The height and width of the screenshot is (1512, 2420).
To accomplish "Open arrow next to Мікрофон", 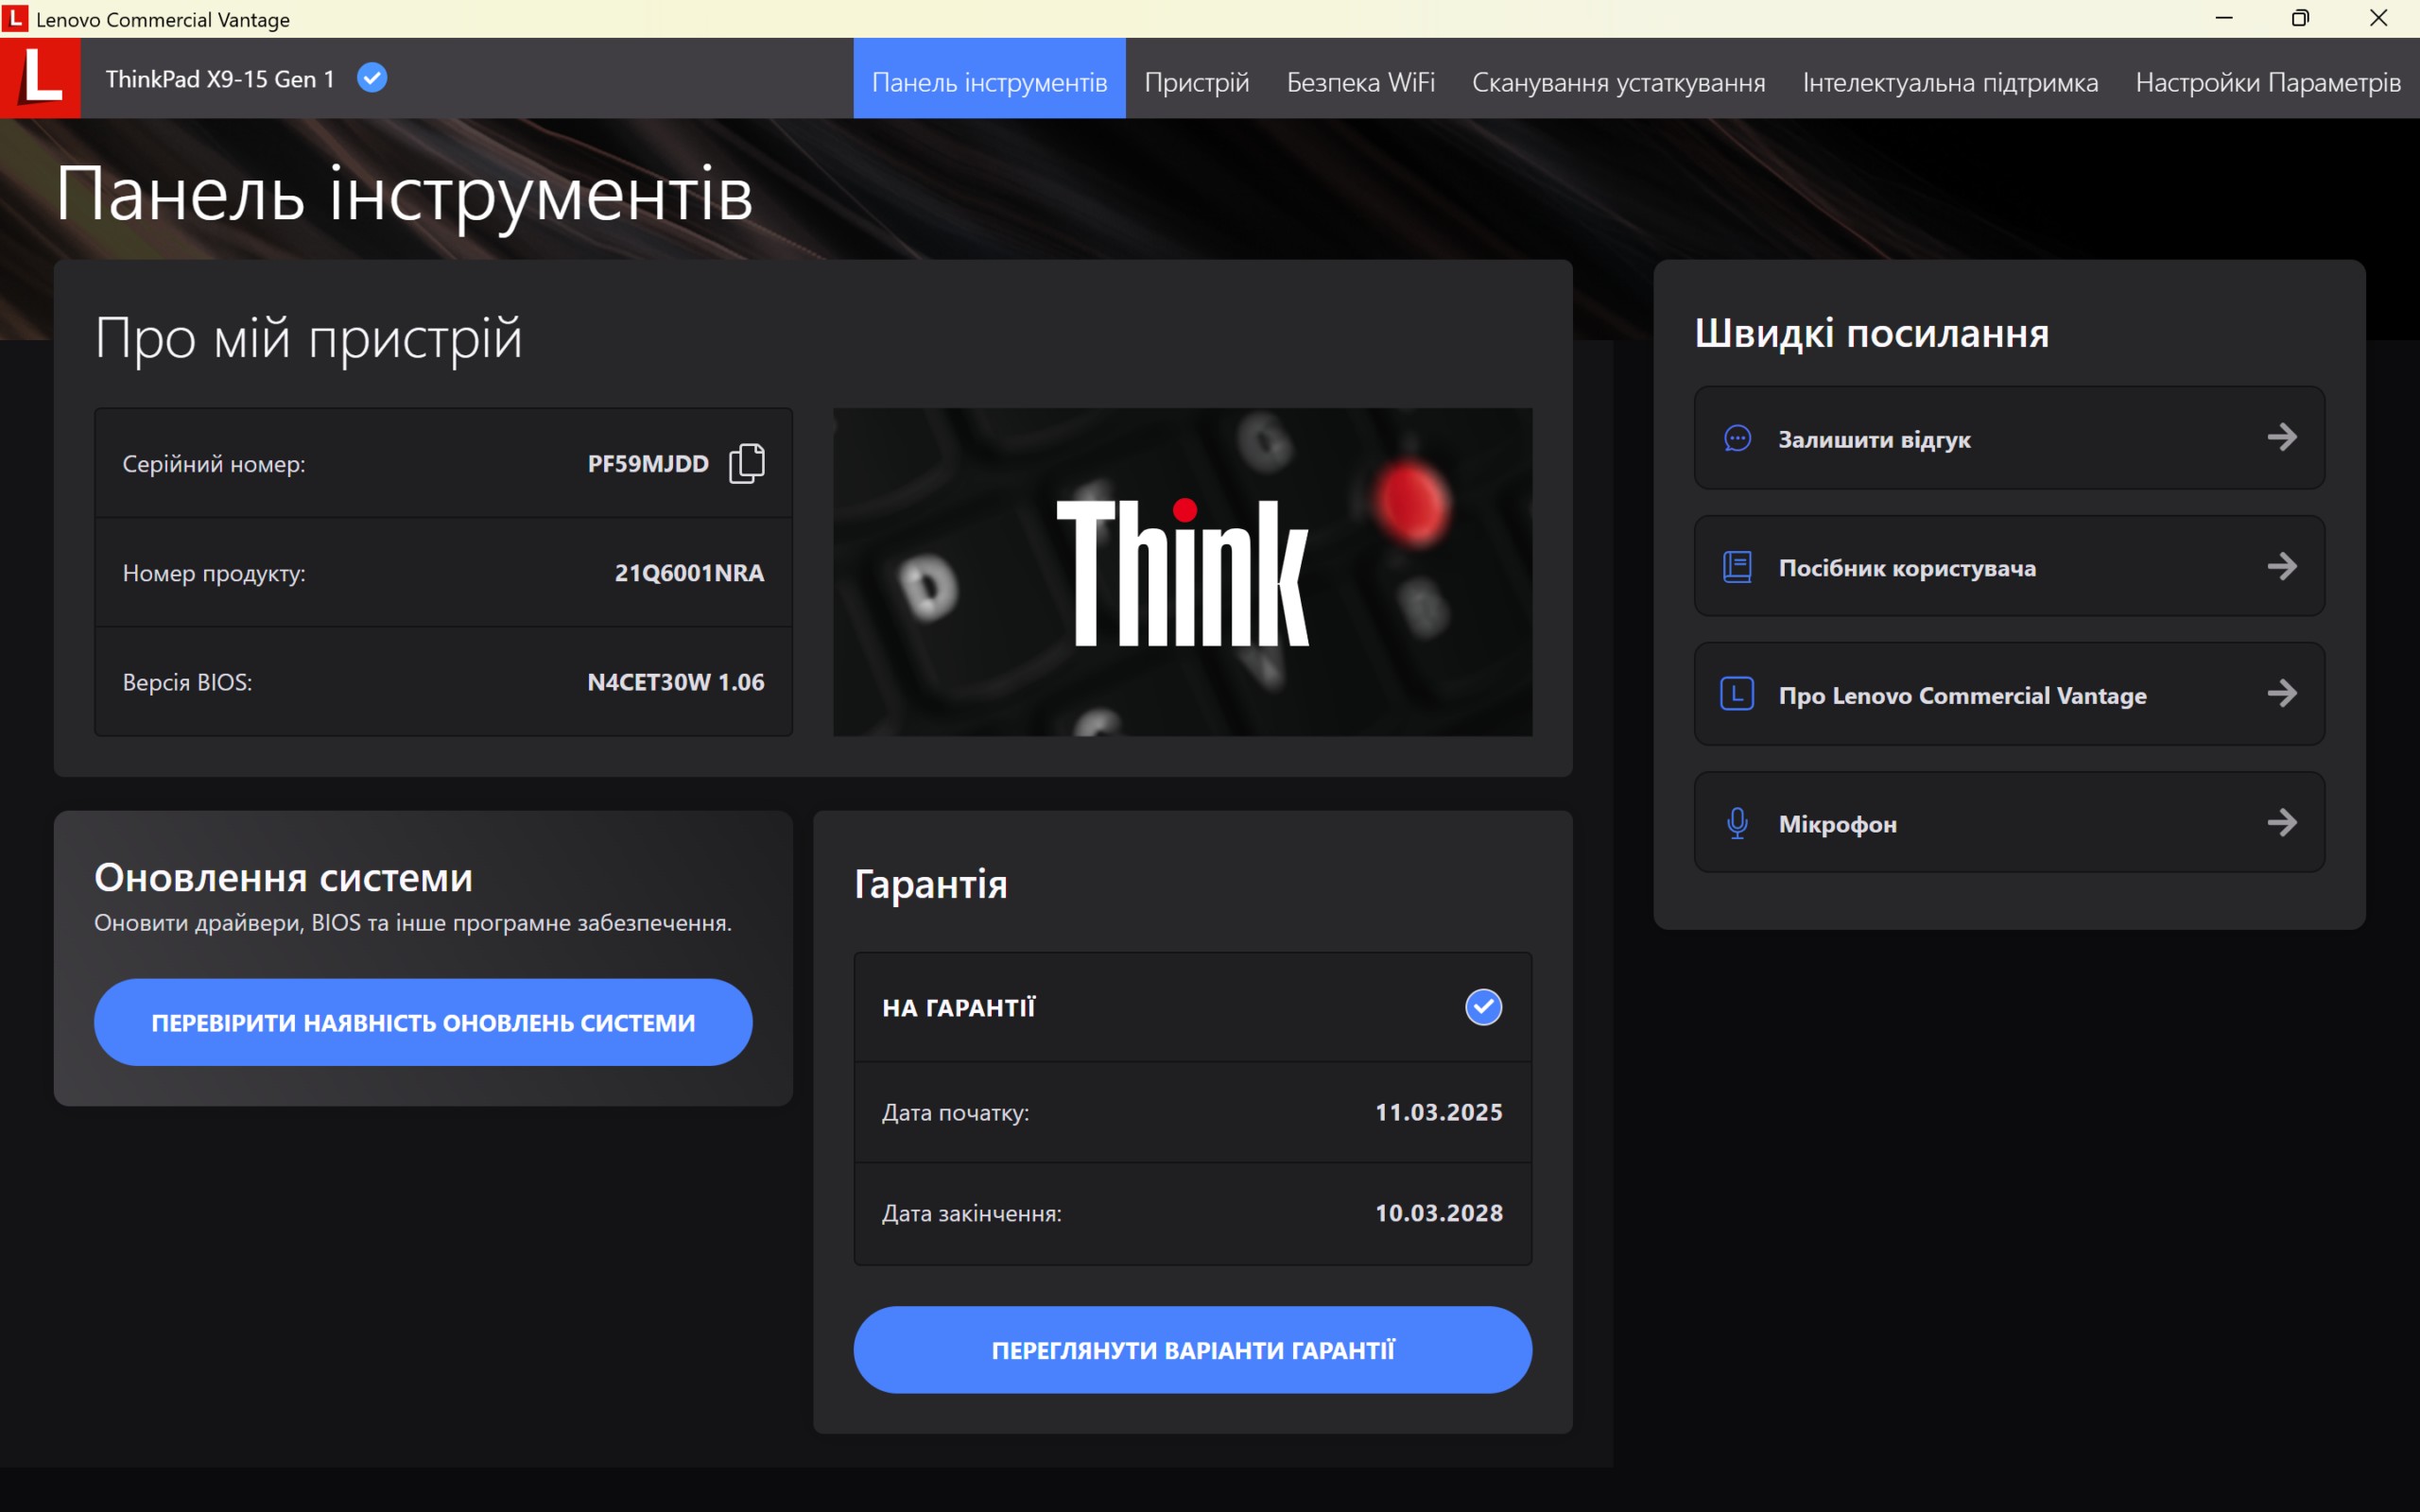I will pyautogui.click(x=2281, y=823).
